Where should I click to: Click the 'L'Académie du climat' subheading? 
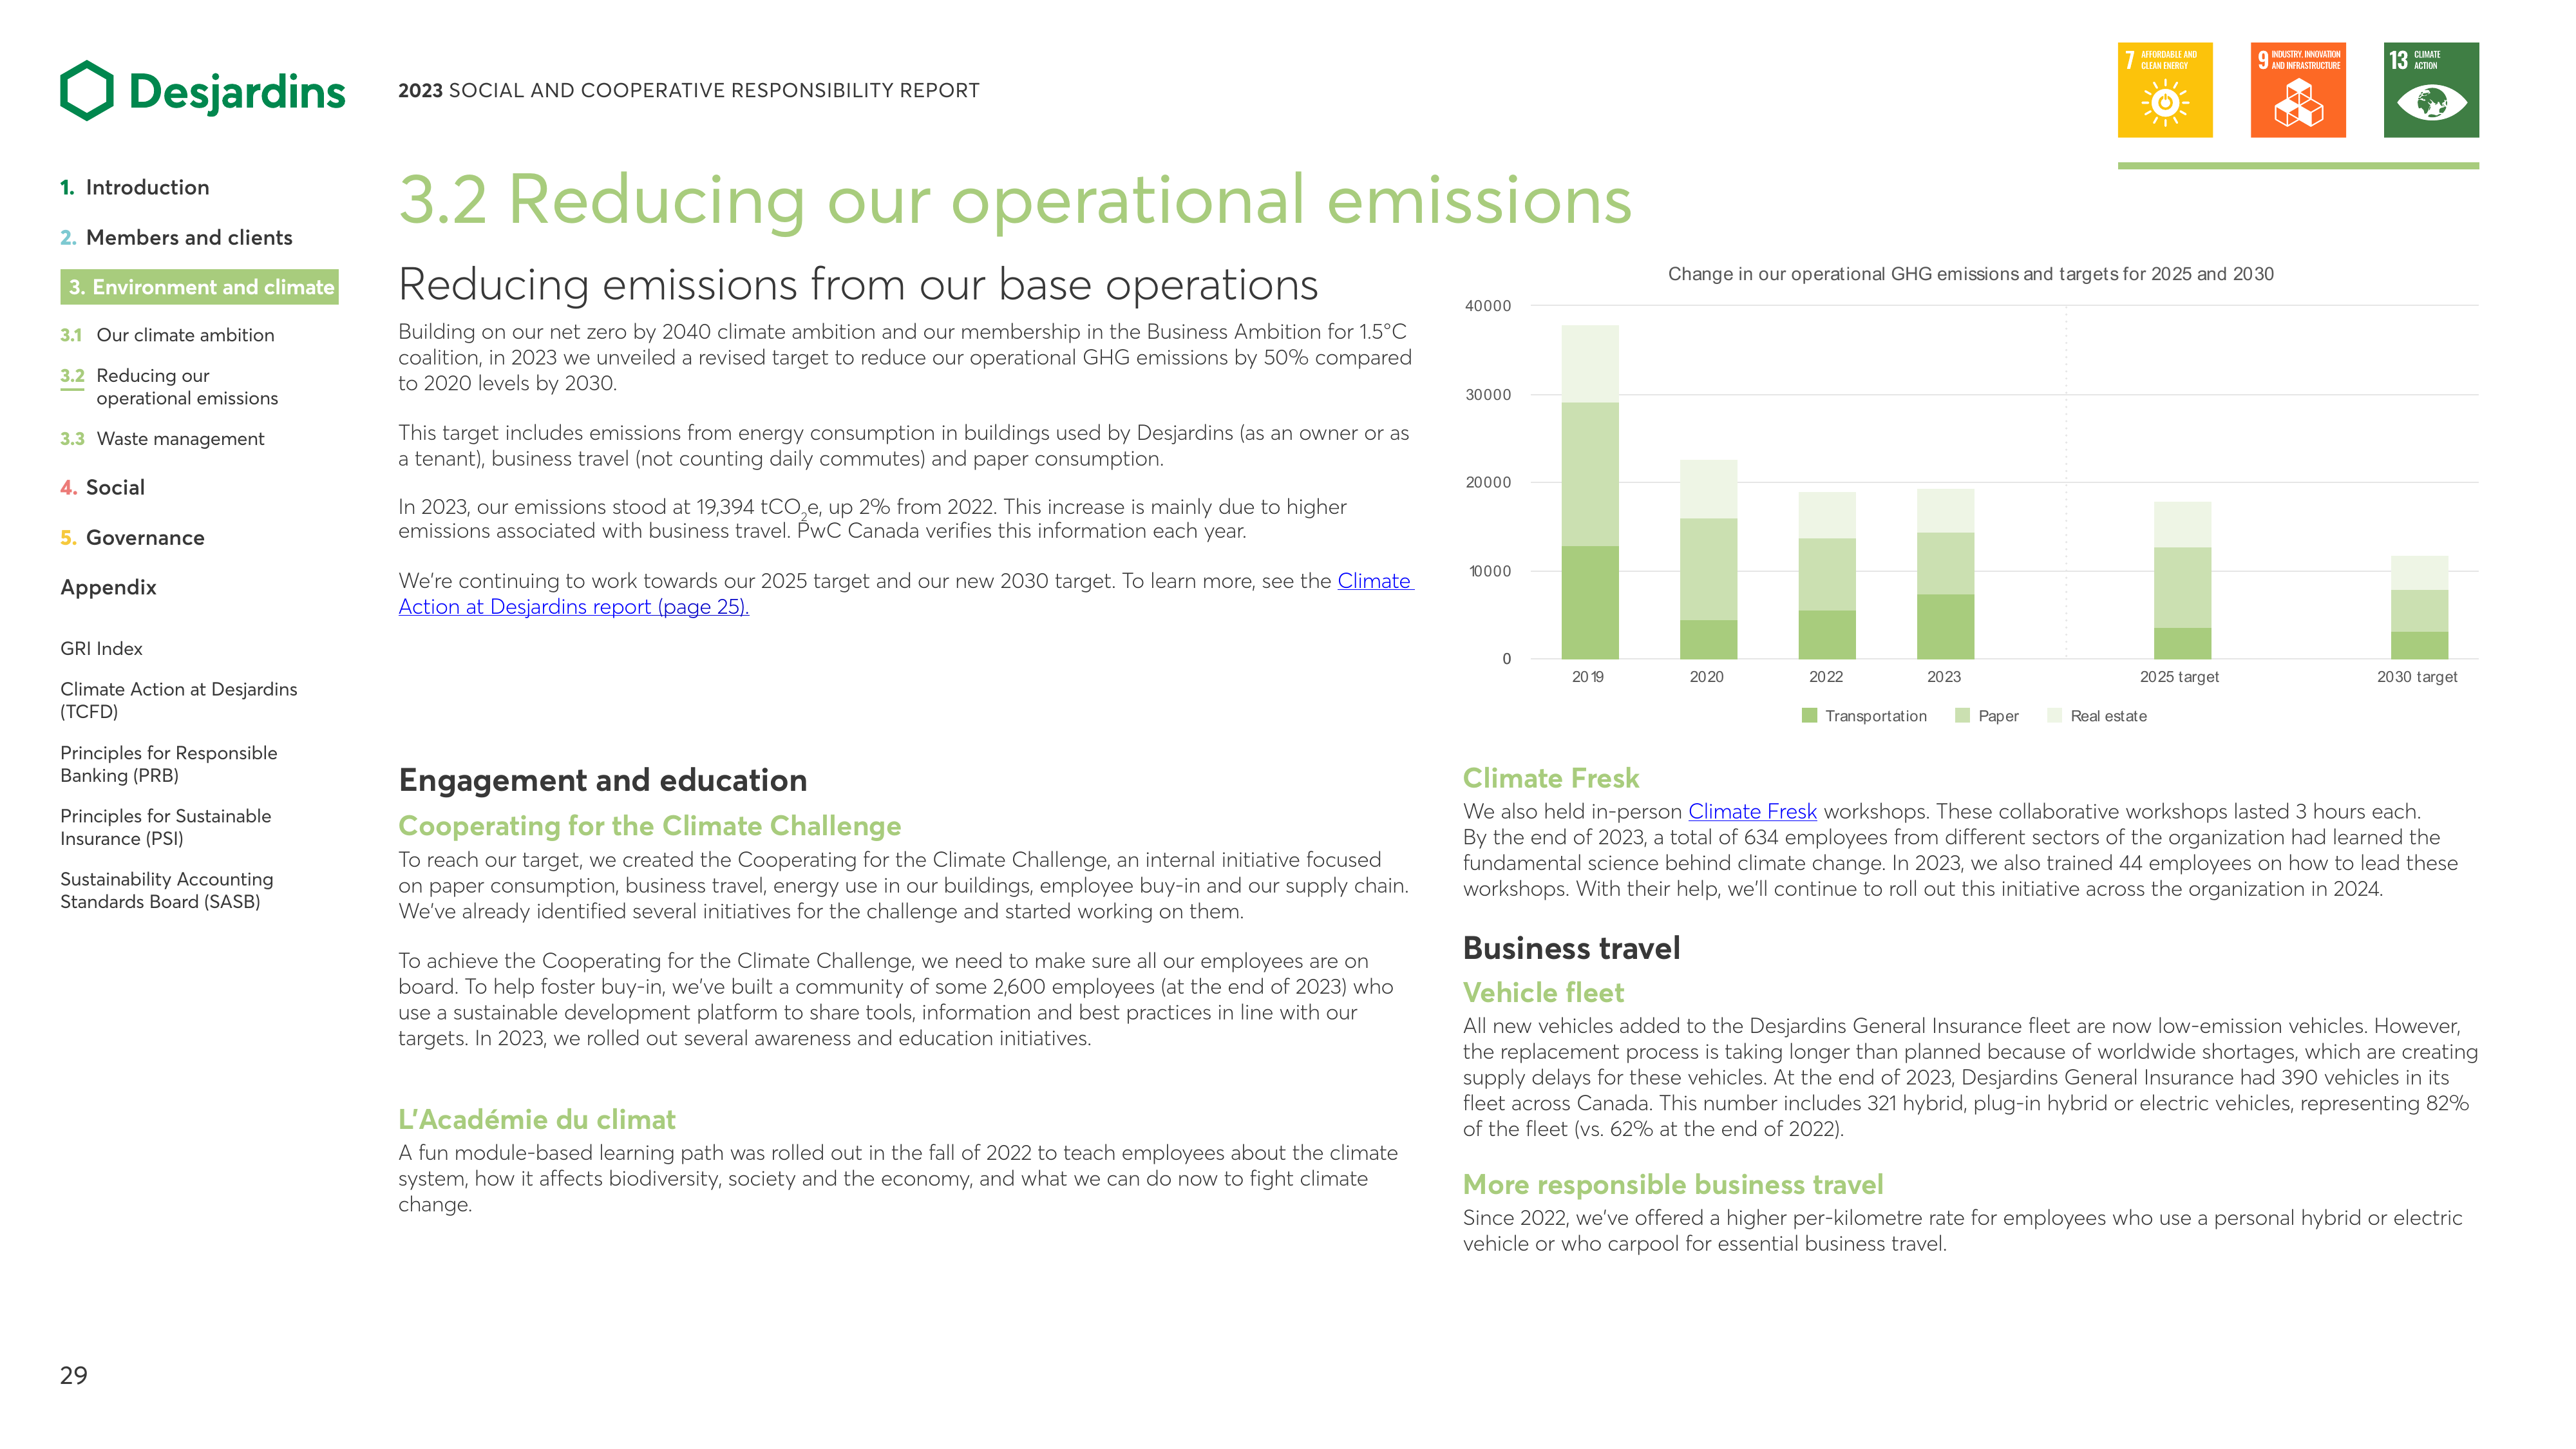pos(537,1120)
